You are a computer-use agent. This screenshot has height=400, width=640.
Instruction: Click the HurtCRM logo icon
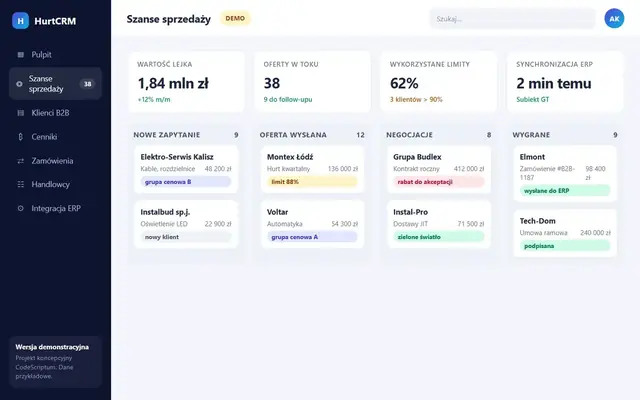tap(20, 20)
